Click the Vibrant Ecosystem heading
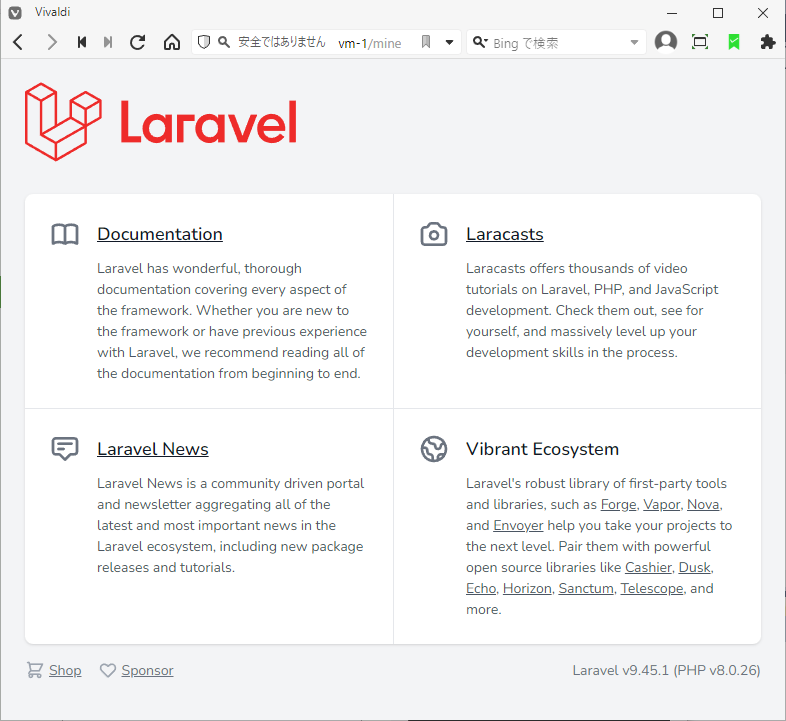This screenshot has height=721, width=786. 542,449
